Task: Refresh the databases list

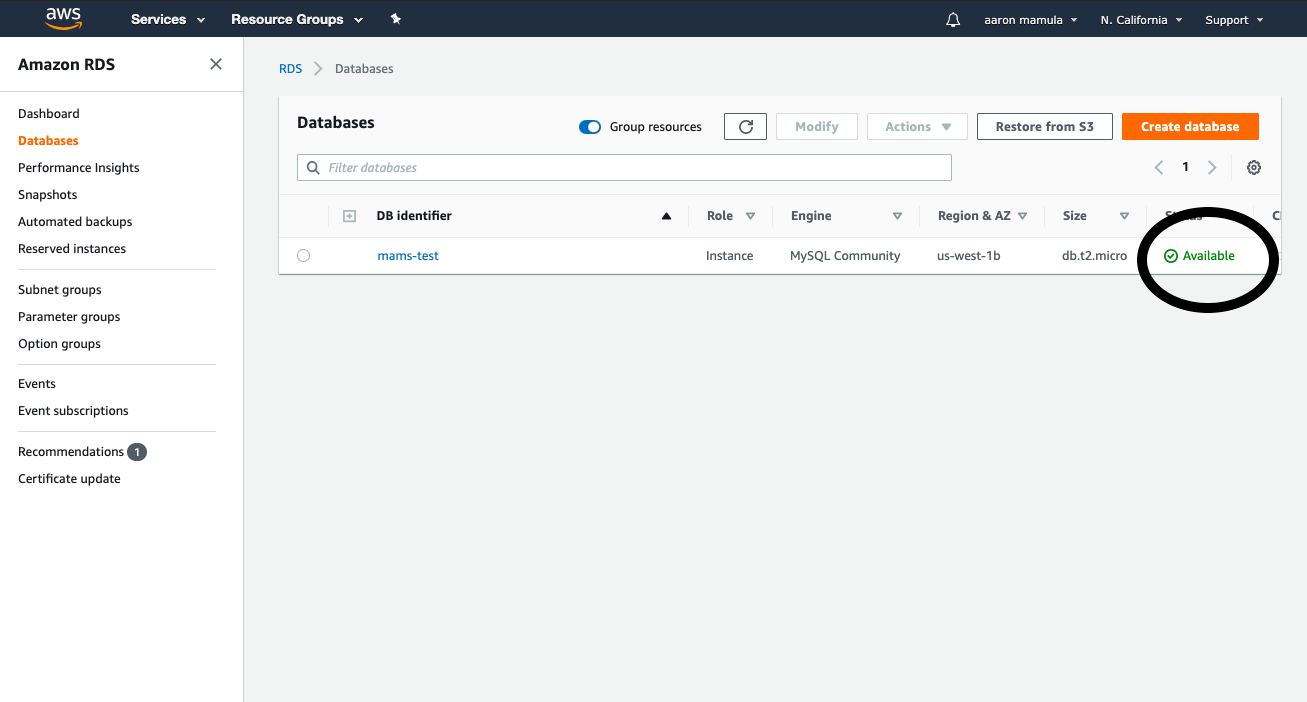Action: coord(745,127)
